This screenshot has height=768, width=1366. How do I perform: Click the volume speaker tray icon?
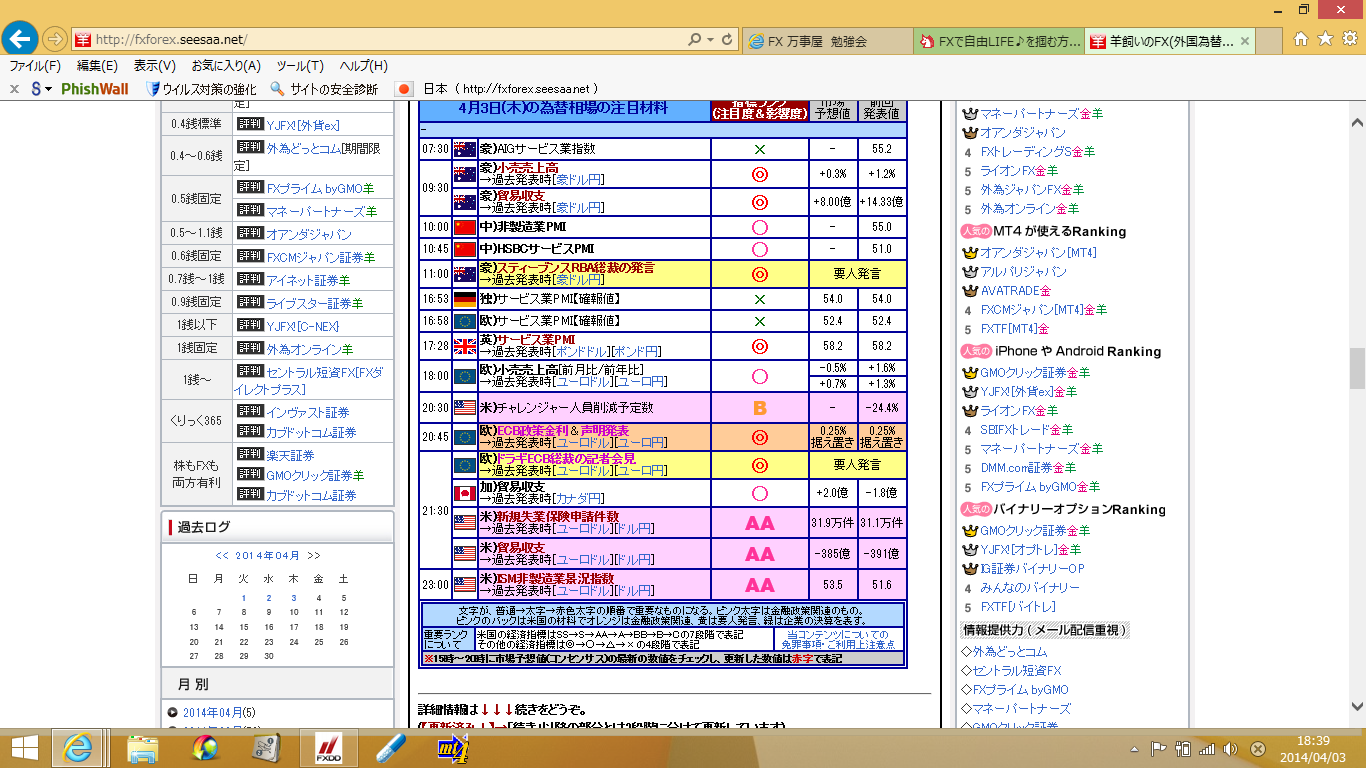(x=1231, y=748)
